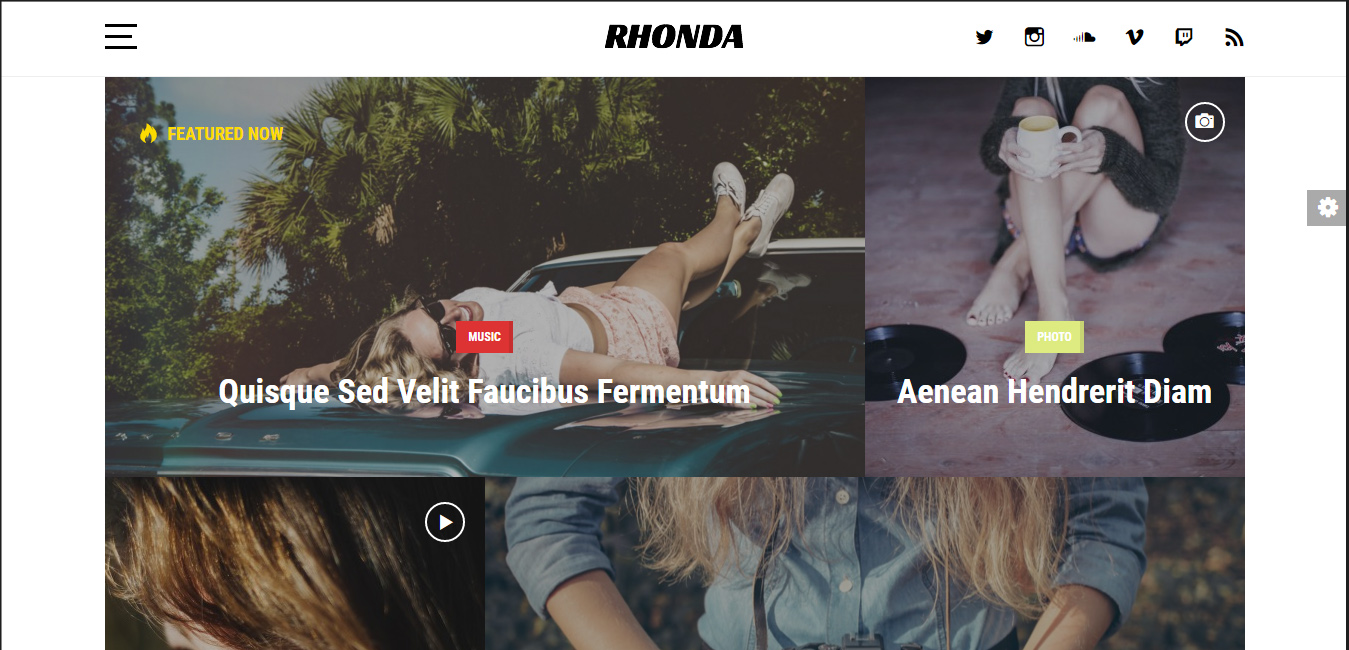Open the settings gear panel tab
1349x650 pixels.
[1327, 207]
